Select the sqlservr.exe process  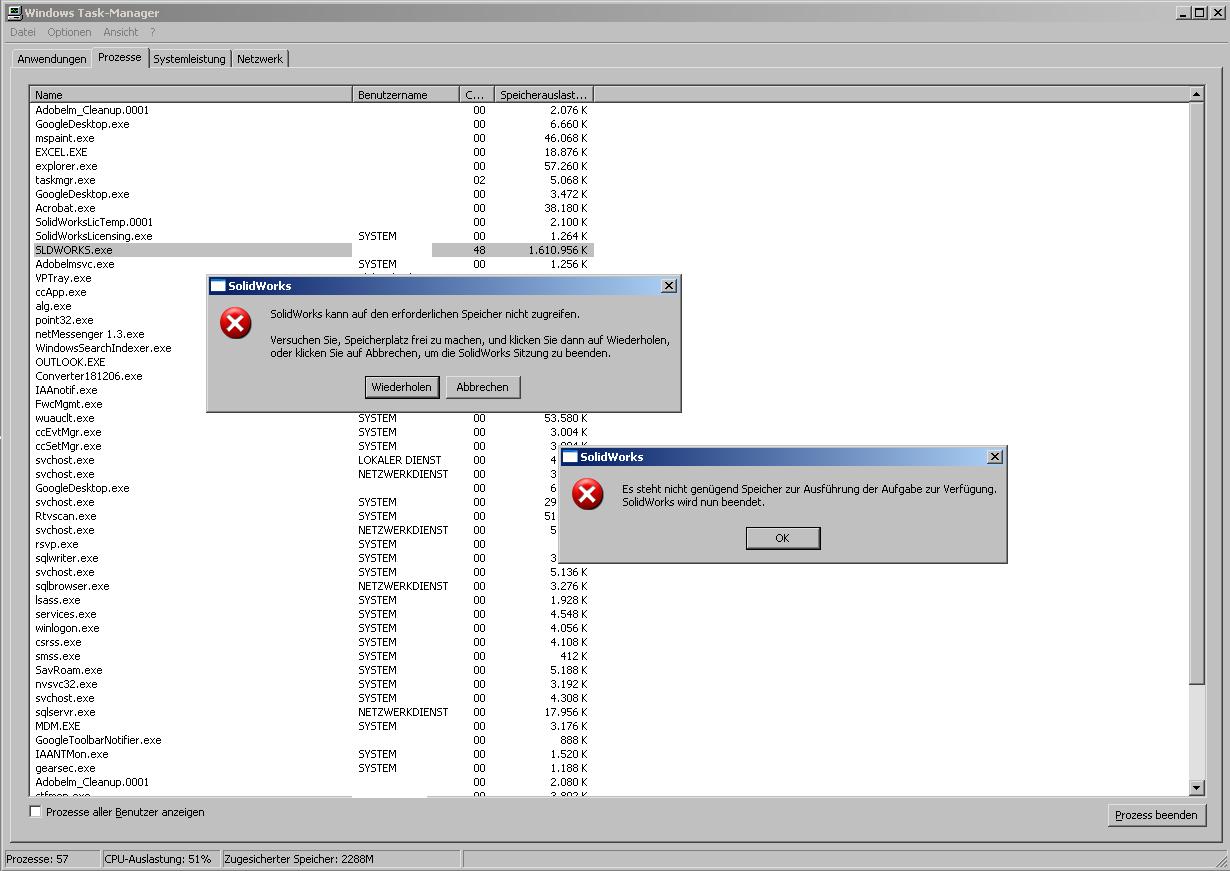[x=65, y=712]
